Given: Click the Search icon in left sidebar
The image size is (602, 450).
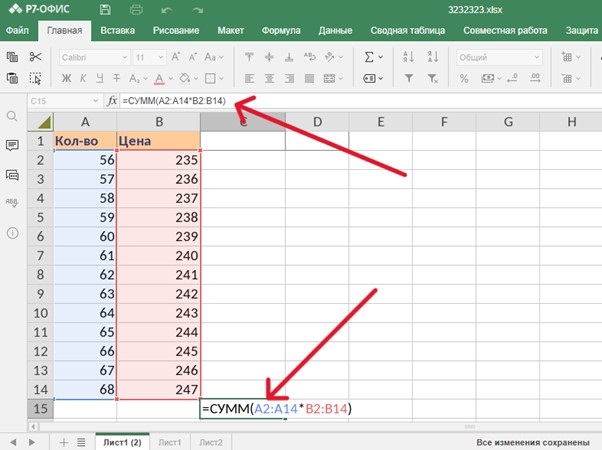Looking at the screenshot, I should tap(13, 117).
